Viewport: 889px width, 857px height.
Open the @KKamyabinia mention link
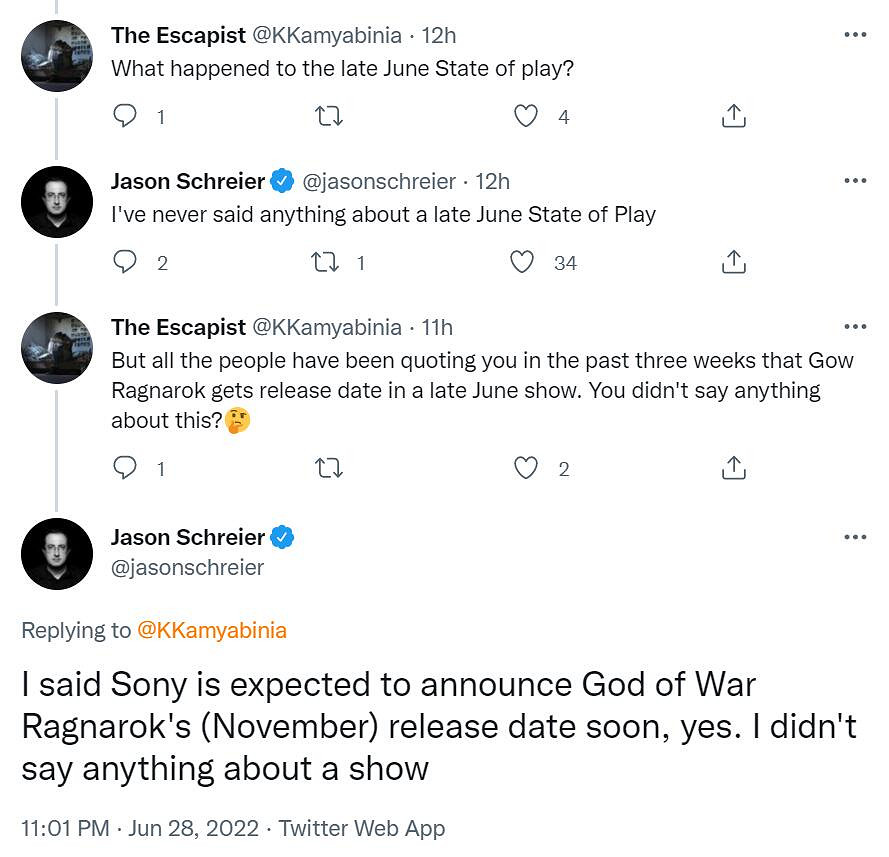pyautogui.click(x=211, y=630)
